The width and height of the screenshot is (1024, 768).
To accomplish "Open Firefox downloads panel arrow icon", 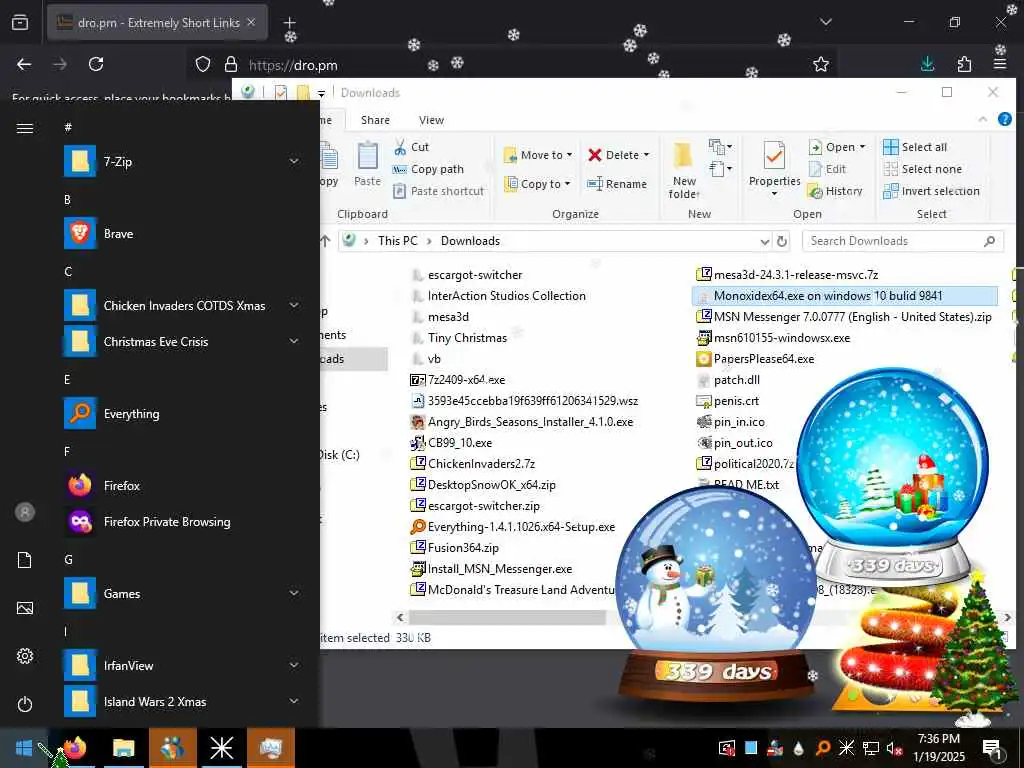I will point(927,64).
